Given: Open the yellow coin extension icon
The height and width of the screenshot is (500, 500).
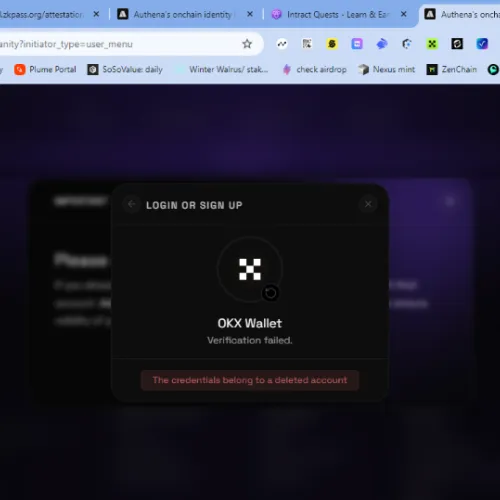Looking at the screenshot, I should 332,44.
